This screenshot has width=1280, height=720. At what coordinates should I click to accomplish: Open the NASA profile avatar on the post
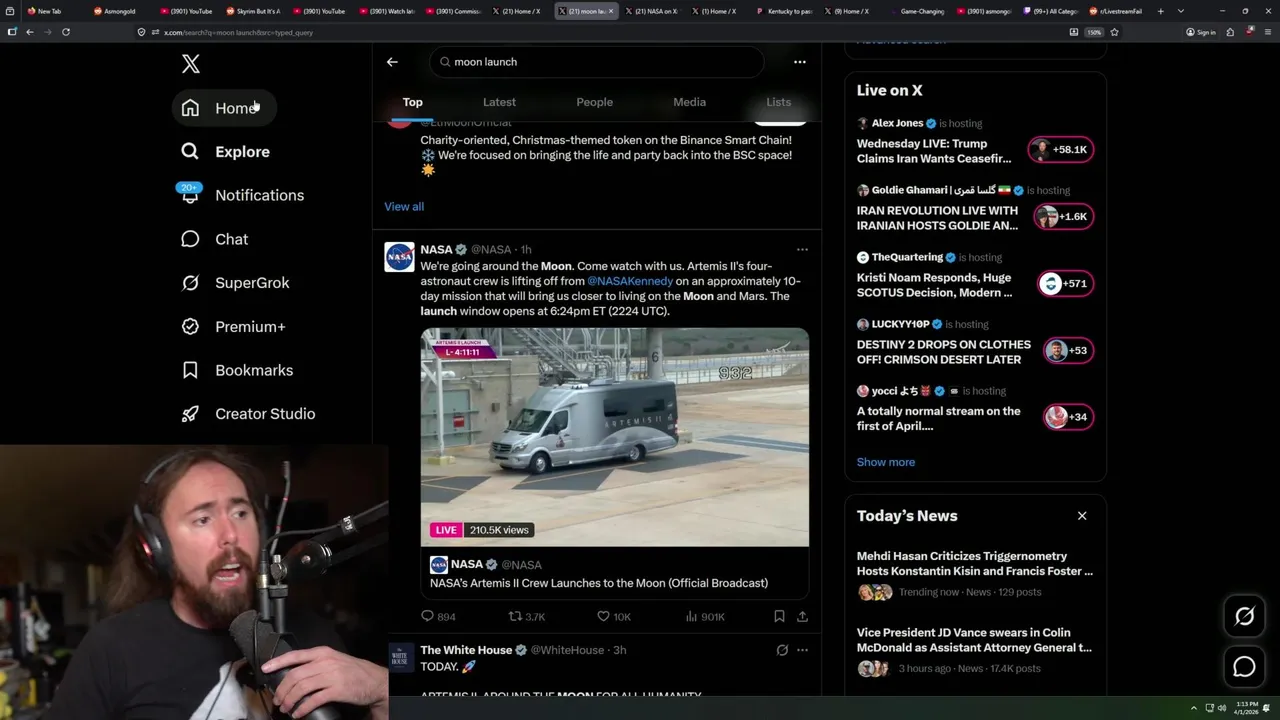click(x=399, y=257)
